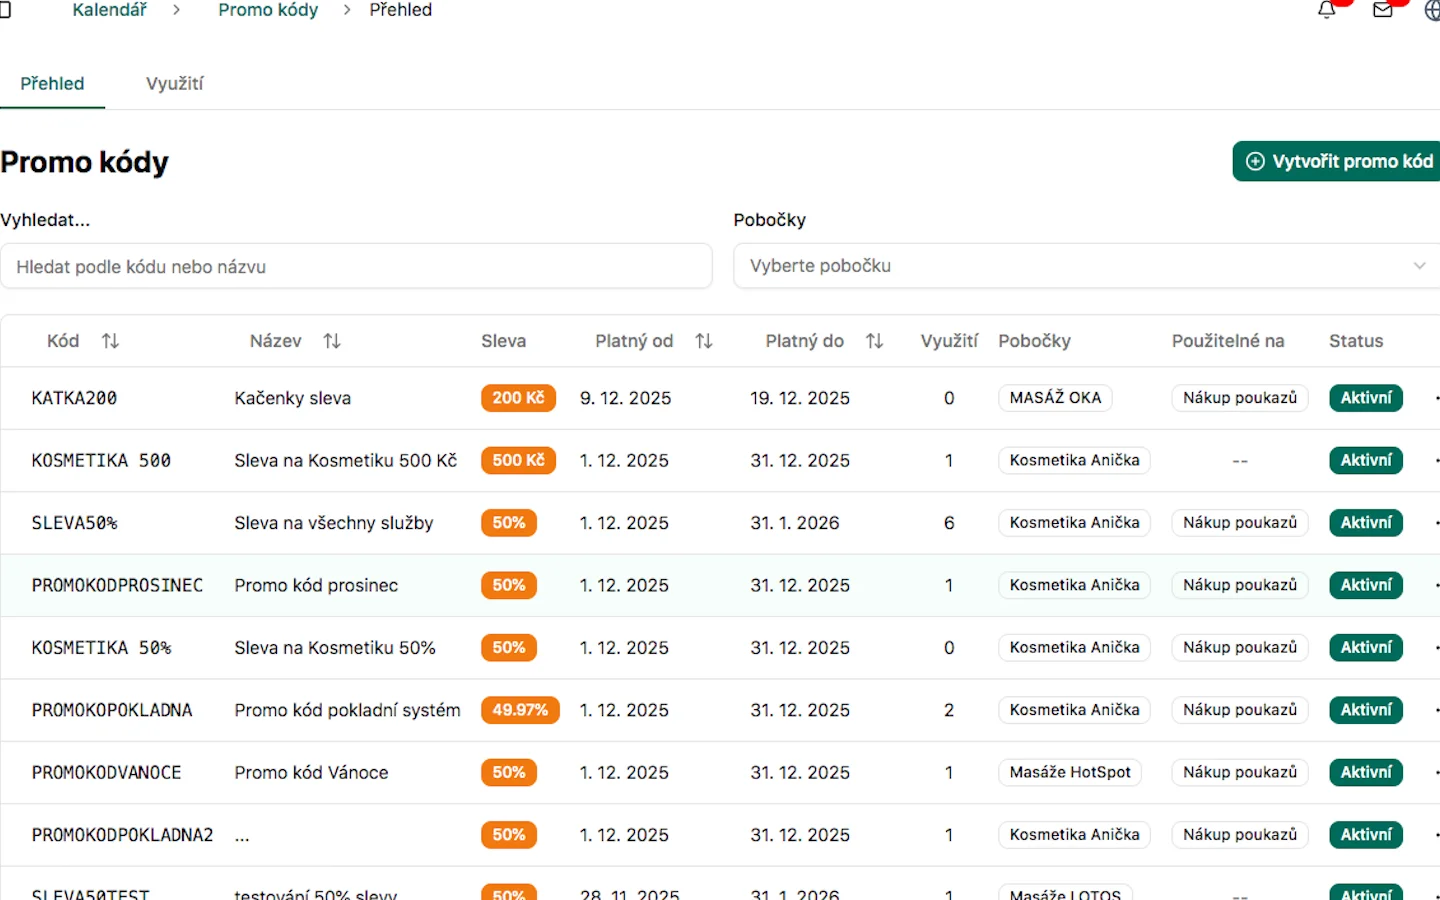The width and height of the screenshot is (1440, 900).
Task: Open row actions menu for KATKA200
Action: (1436, 398)
